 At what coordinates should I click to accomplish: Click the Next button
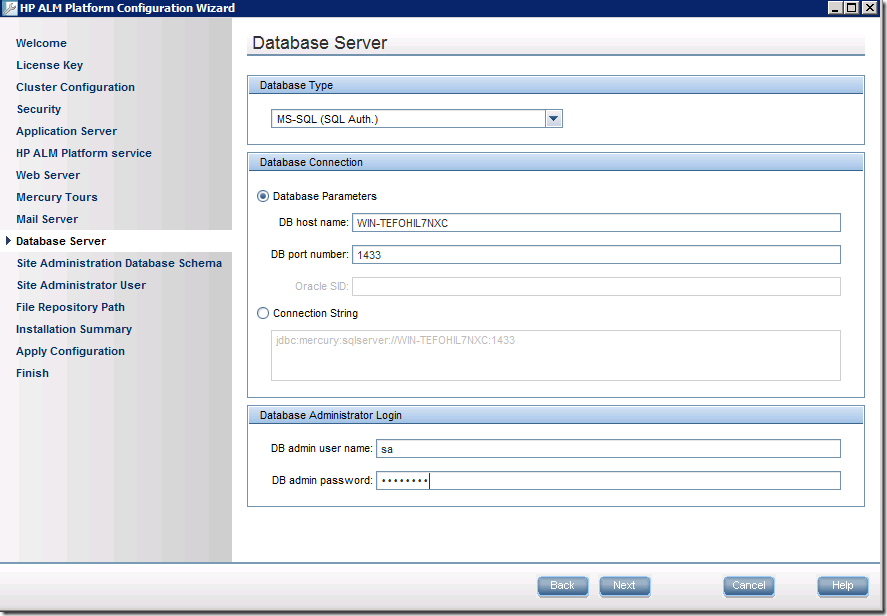tap(625, 586)
